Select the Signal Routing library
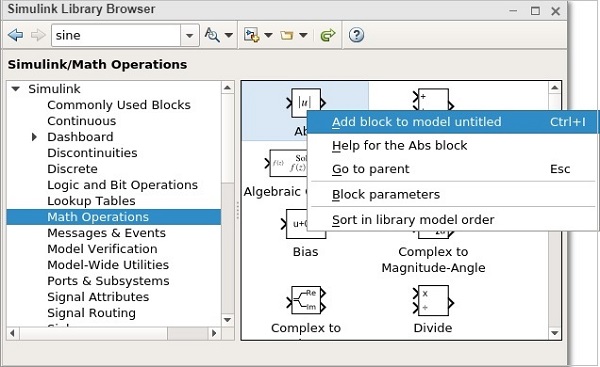This screenshot has width=600, height=367. tap(91, 313)
